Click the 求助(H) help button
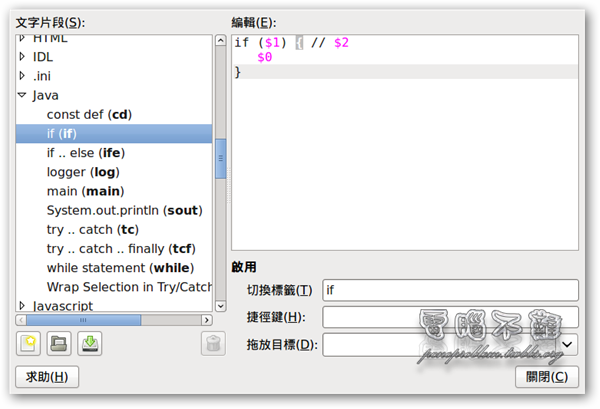Screen dimensions: 600x409 point(47,377)
